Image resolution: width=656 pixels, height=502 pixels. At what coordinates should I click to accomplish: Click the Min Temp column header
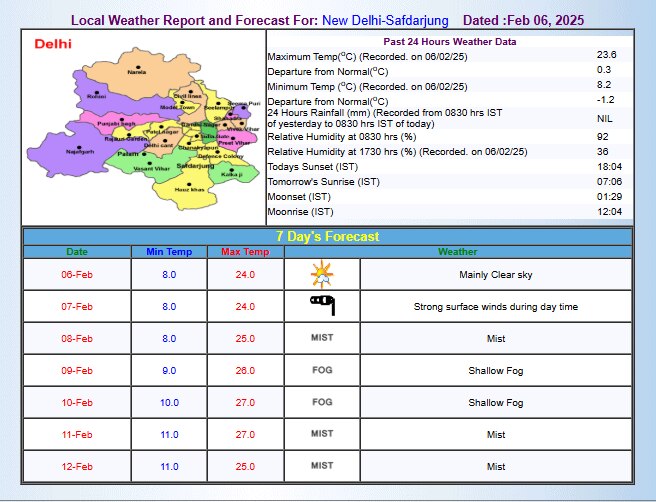pyautogui.click(x=168, y=252)
